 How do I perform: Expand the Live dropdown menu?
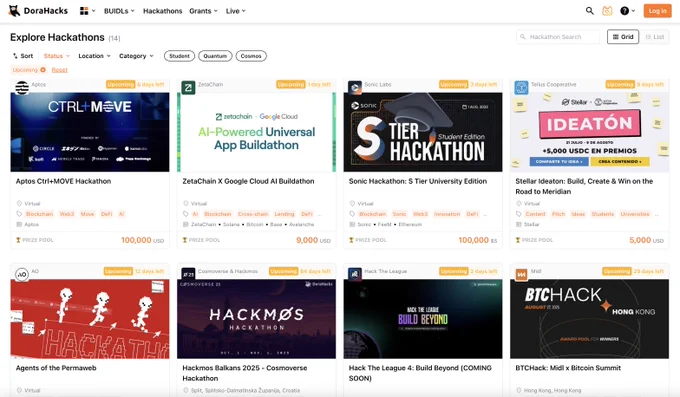[235, 11]
